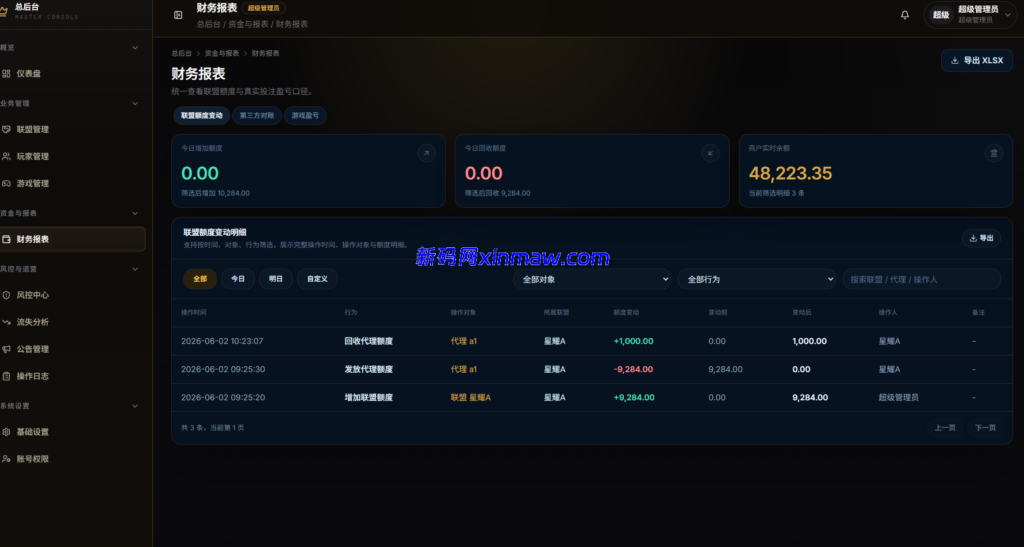This screenshot has height=547, width=1024.
Task: Click amount +1,000.00
Action: pyautogui.click(x=633, y=341)
